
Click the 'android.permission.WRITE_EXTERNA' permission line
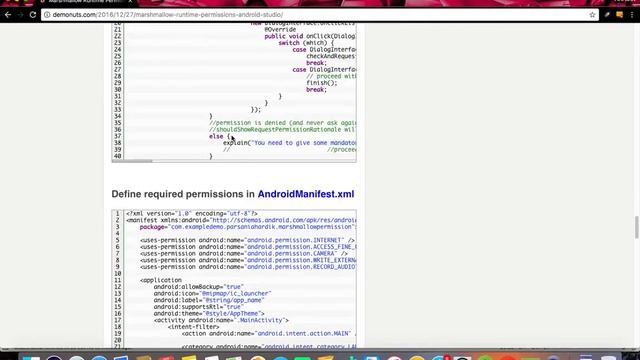click(x=248, y=260)
